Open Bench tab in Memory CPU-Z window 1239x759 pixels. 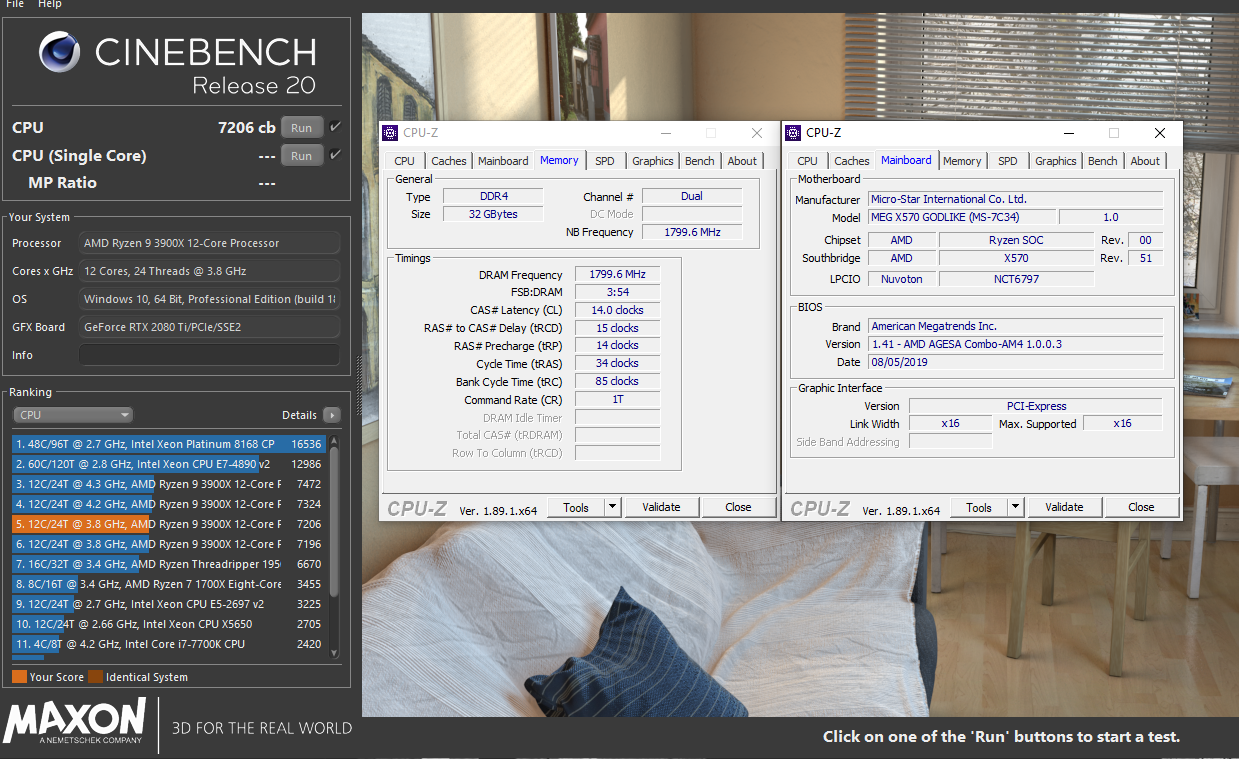pos(700,161)
